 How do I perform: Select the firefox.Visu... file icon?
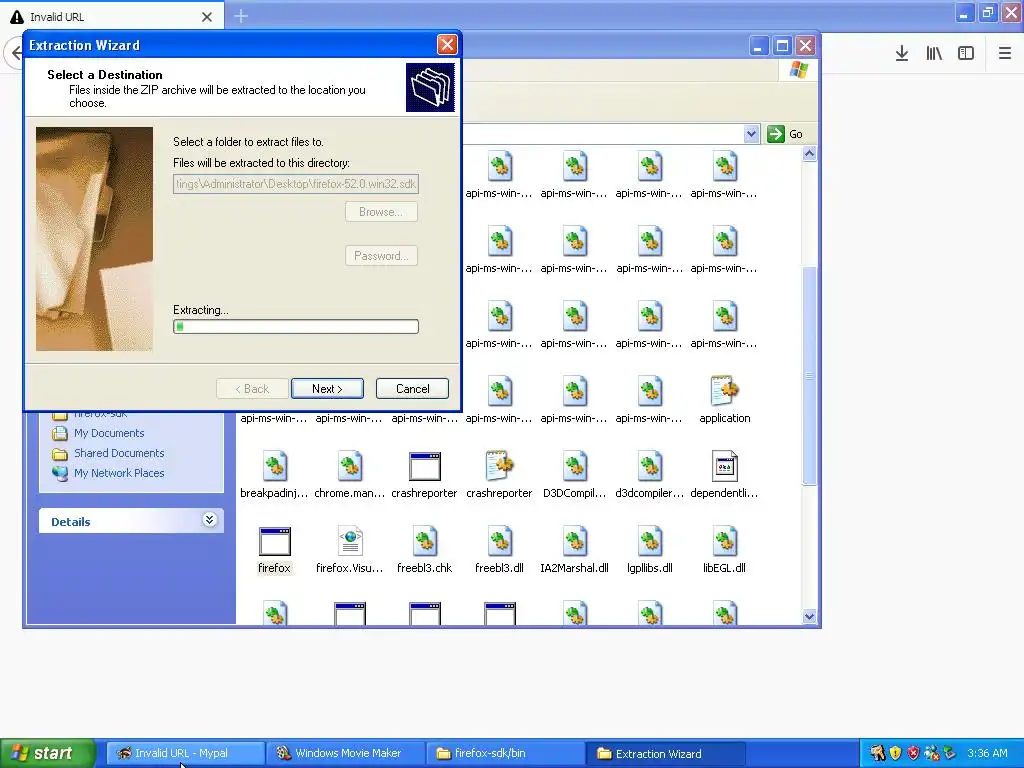(350, 541)
